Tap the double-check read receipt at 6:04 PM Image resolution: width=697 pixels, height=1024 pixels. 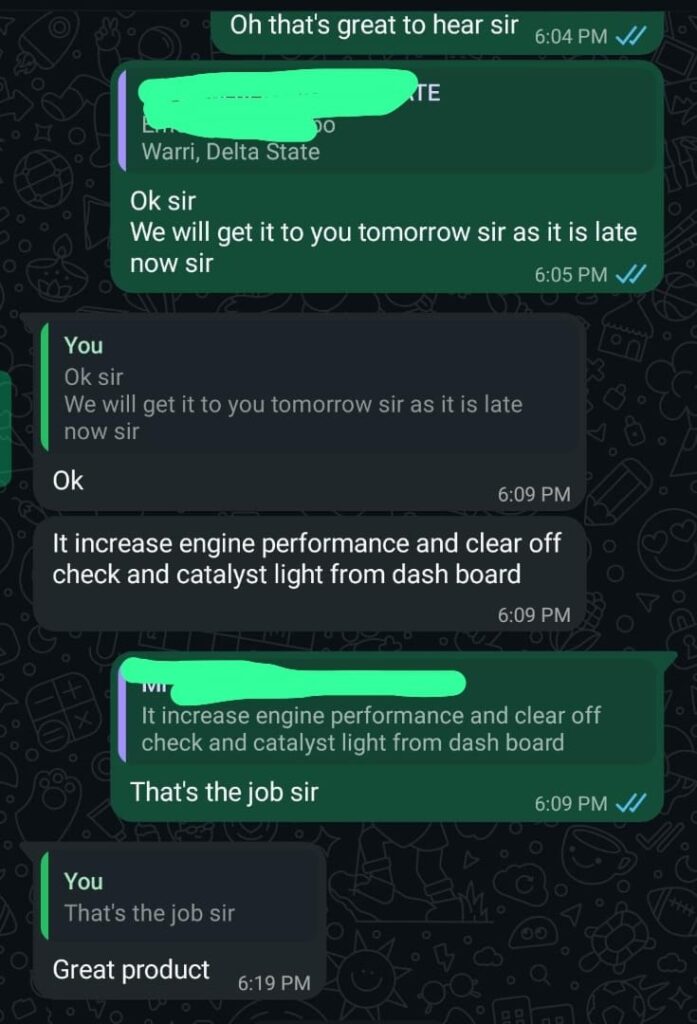coord(631,36)
